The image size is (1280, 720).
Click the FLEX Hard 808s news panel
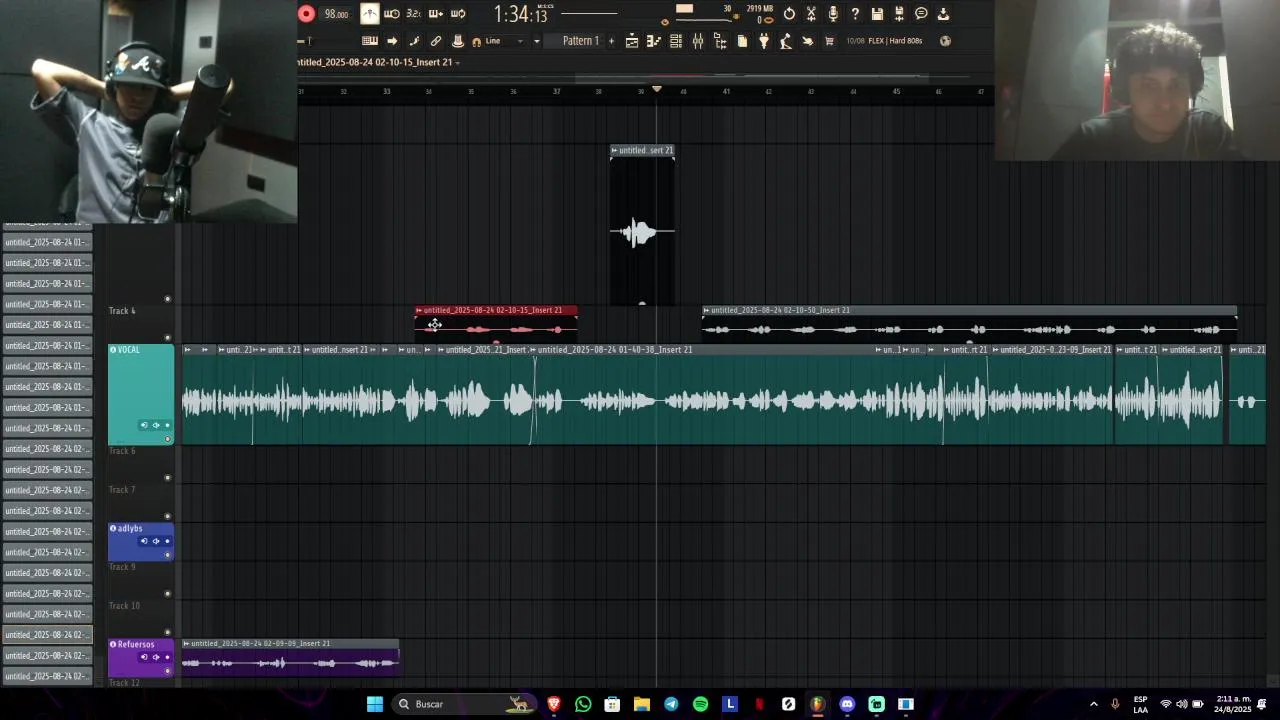[x=884, y=41]
